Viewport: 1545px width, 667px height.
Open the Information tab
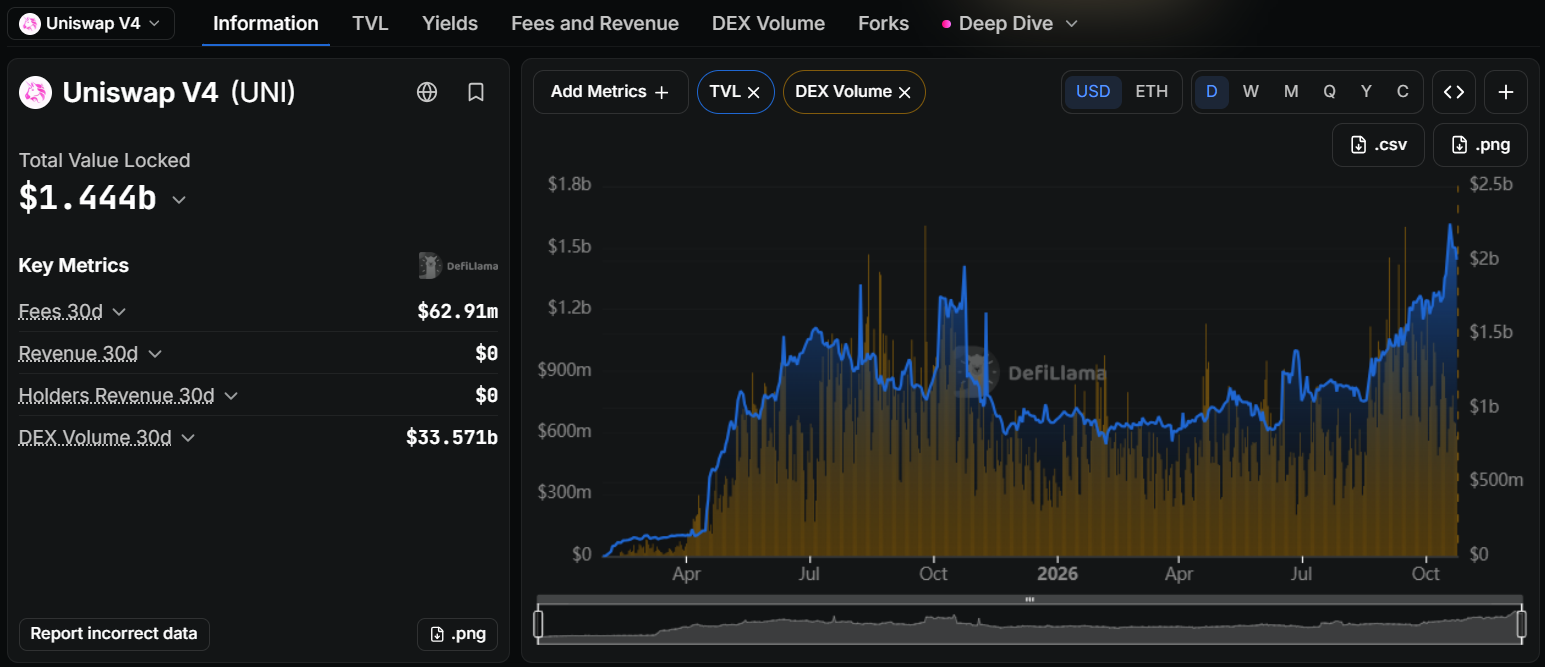pyautogui.click(x=266, y=23)
